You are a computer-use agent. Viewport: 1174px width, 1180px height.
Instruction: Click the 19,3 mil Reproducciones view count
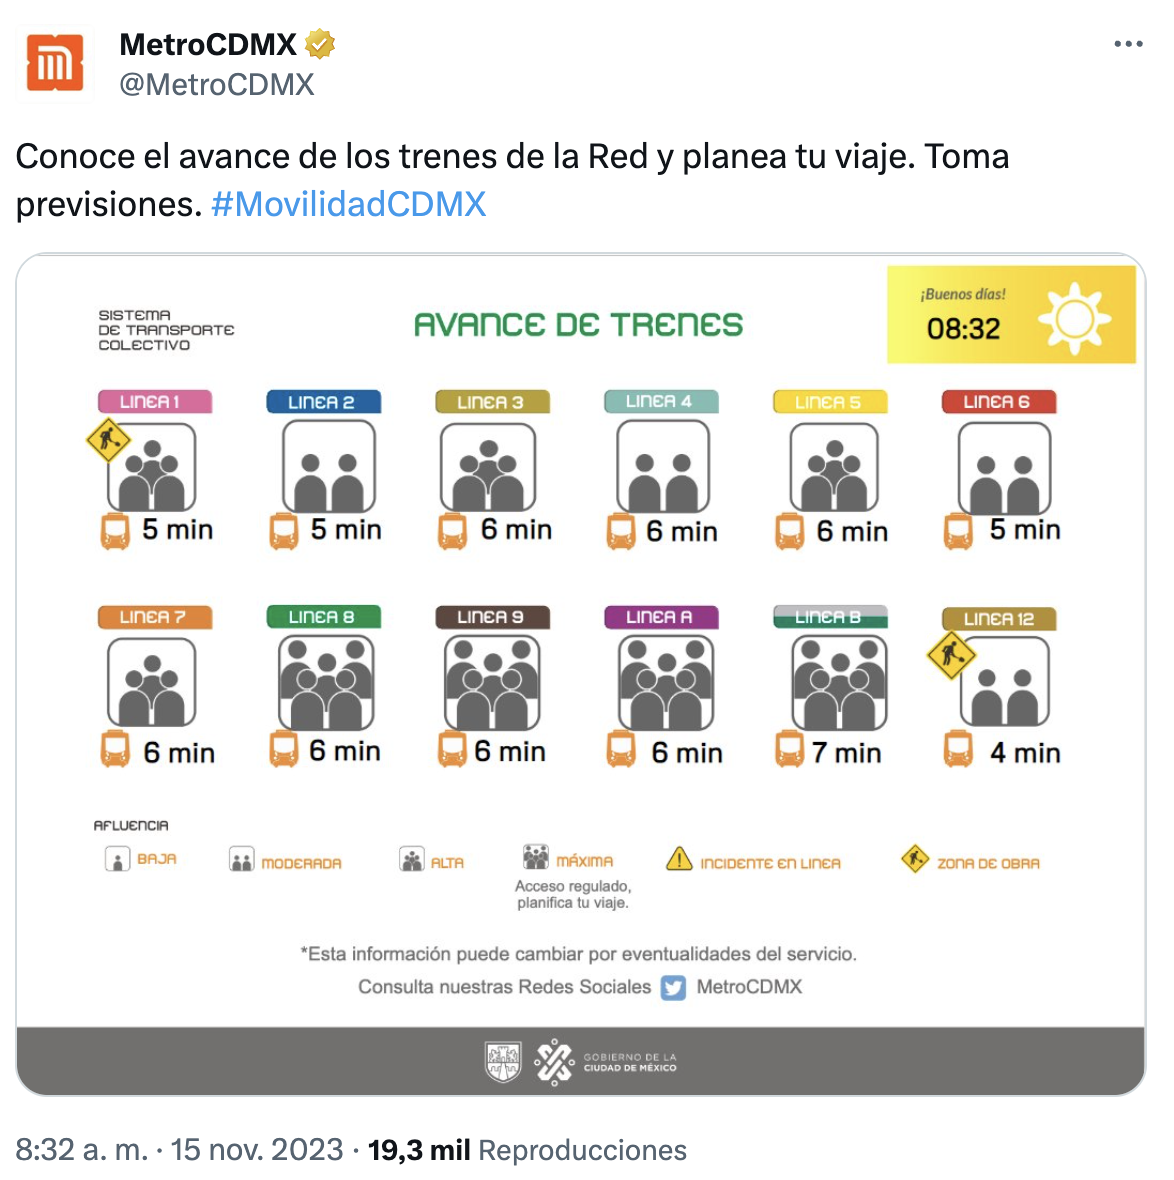pos(527,1150)
